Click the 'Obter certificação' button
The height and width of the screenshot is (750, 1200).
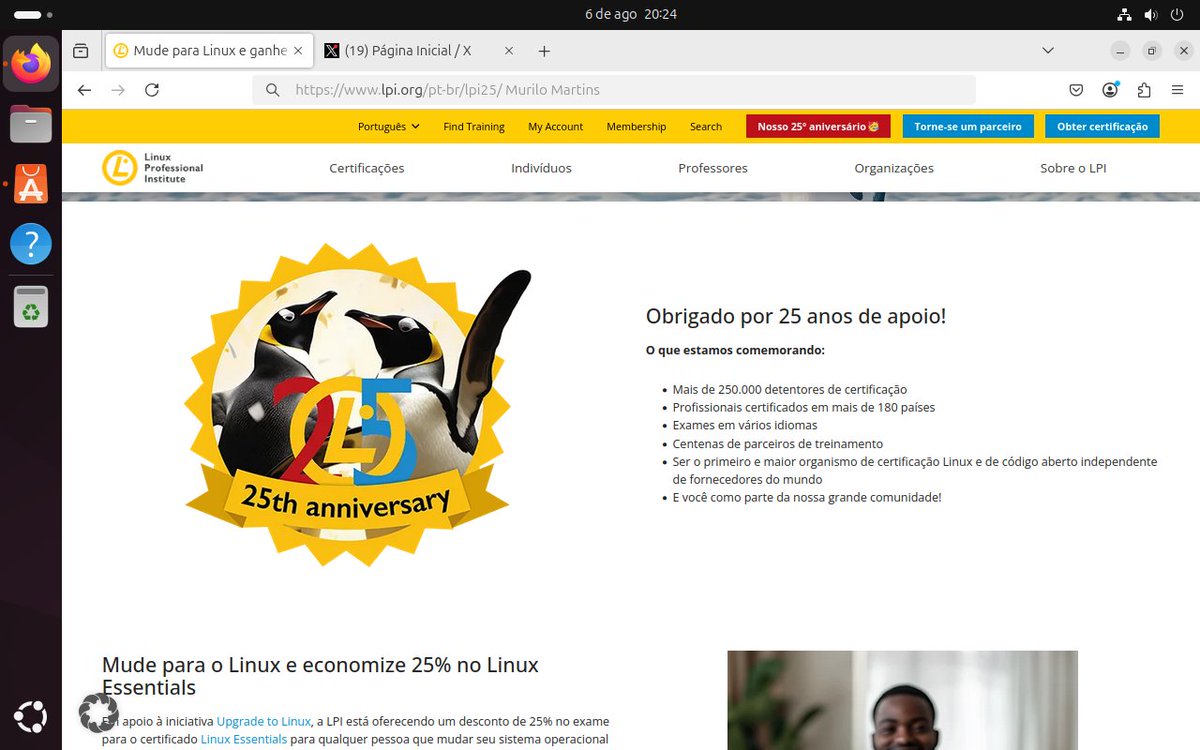(1102, 127)
